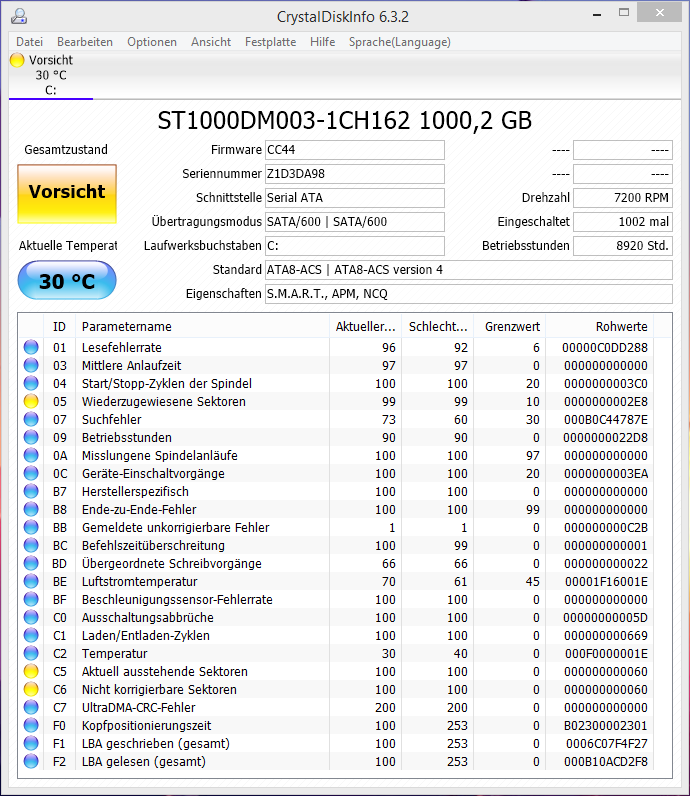Click raw value 000F0000001E of Temperatur

pos(606,653)
